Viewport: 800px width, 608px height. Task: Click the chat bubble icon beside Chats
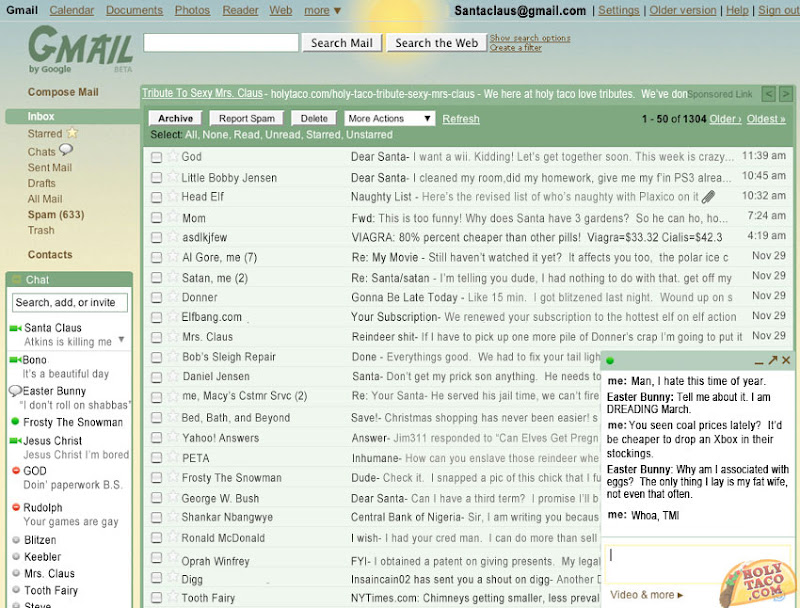click(x=66, y=149)
